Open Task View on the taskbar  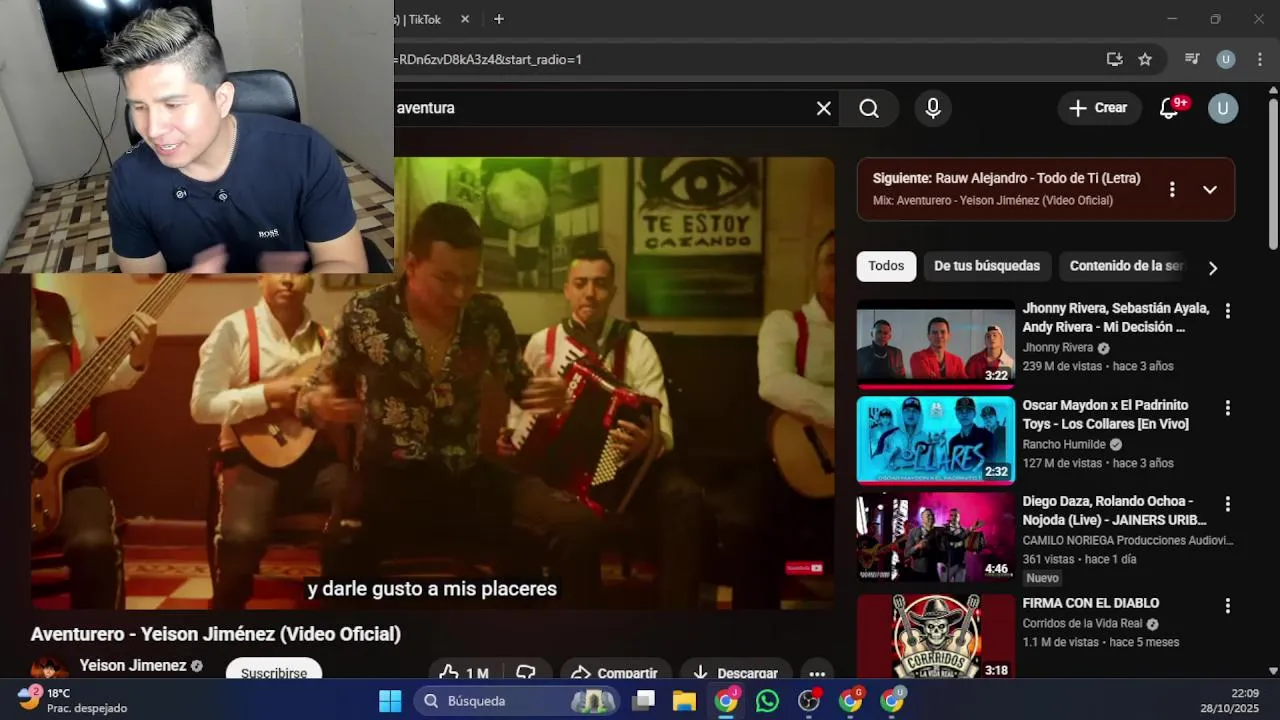[x=644, y=701]
